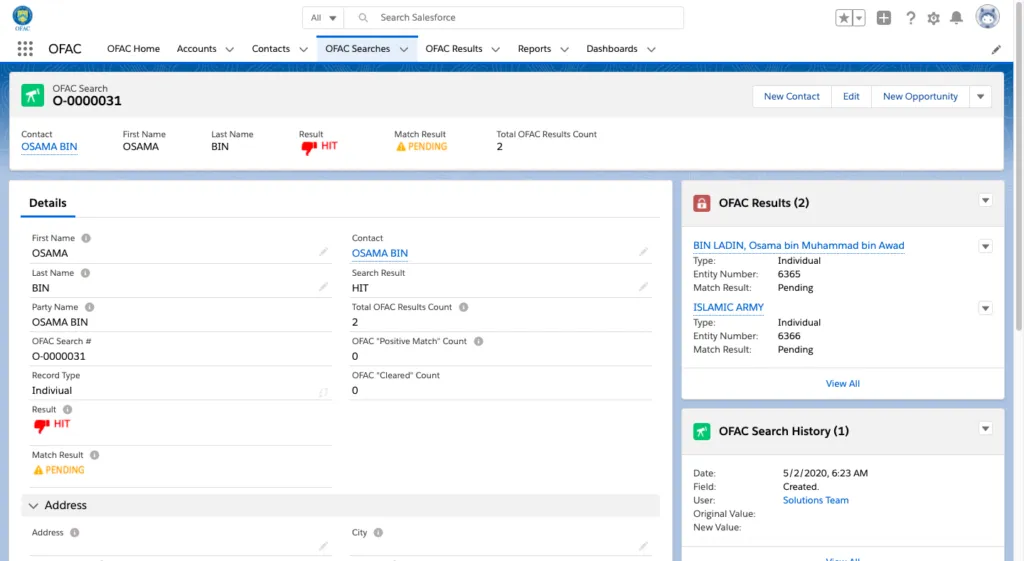
Task: Open the Solutions Team user link
Action: (x=816, y=500)
